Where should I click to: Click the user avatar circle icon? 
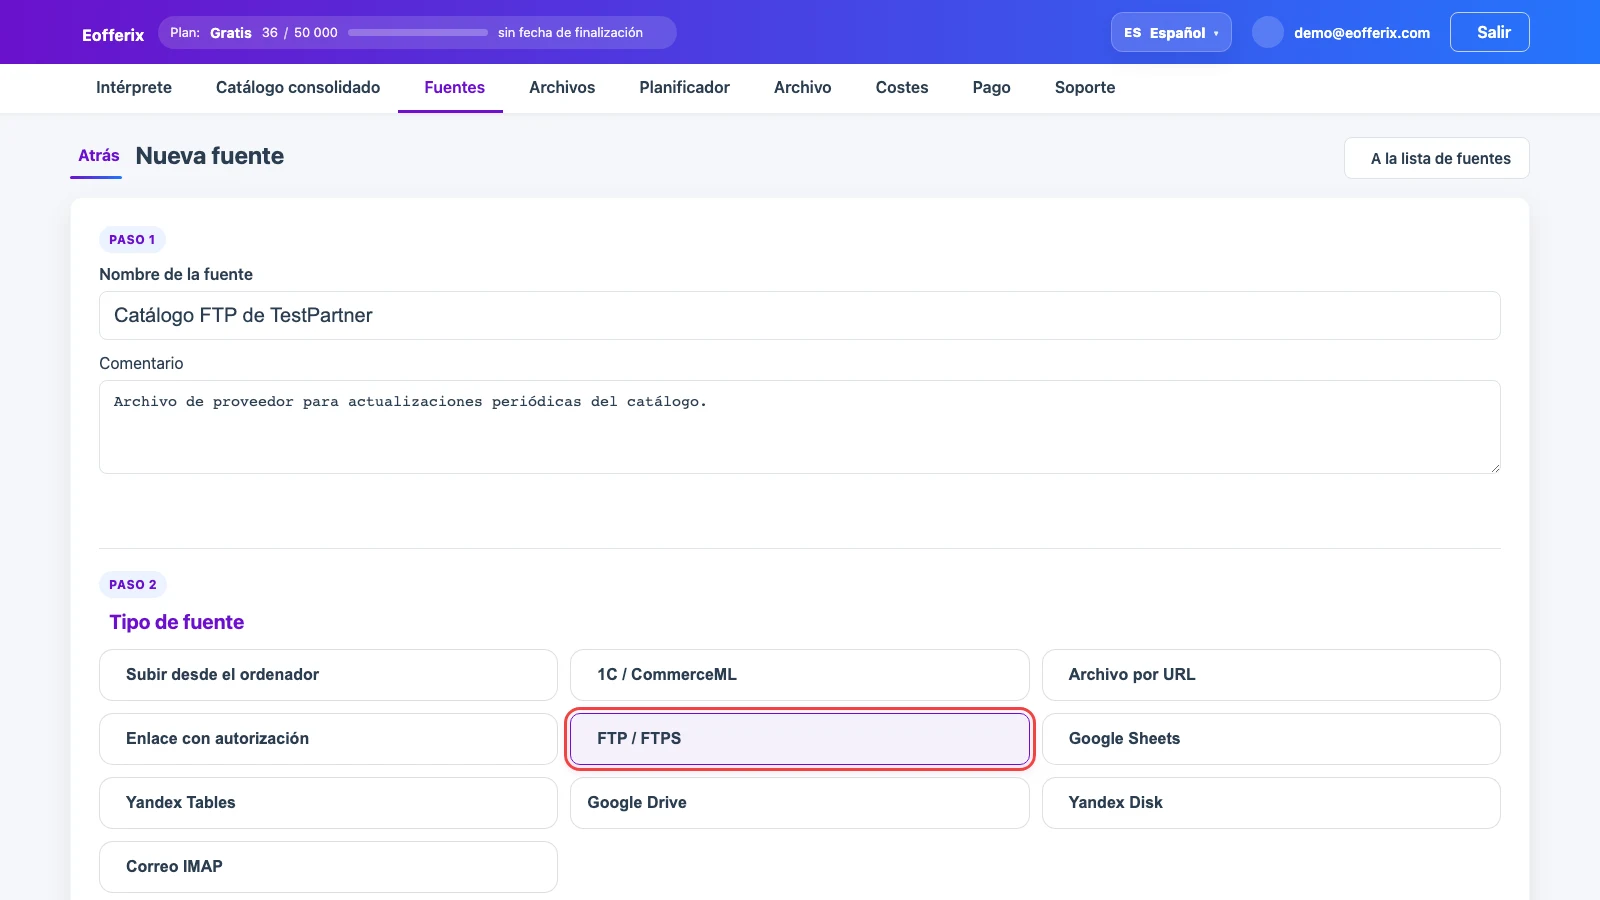click(1268, 32)
